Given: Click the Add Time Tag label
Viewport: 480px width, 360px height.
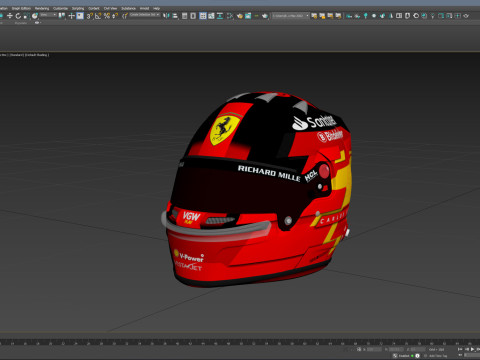Looking at the screenshot, I should tap(438, 356).
